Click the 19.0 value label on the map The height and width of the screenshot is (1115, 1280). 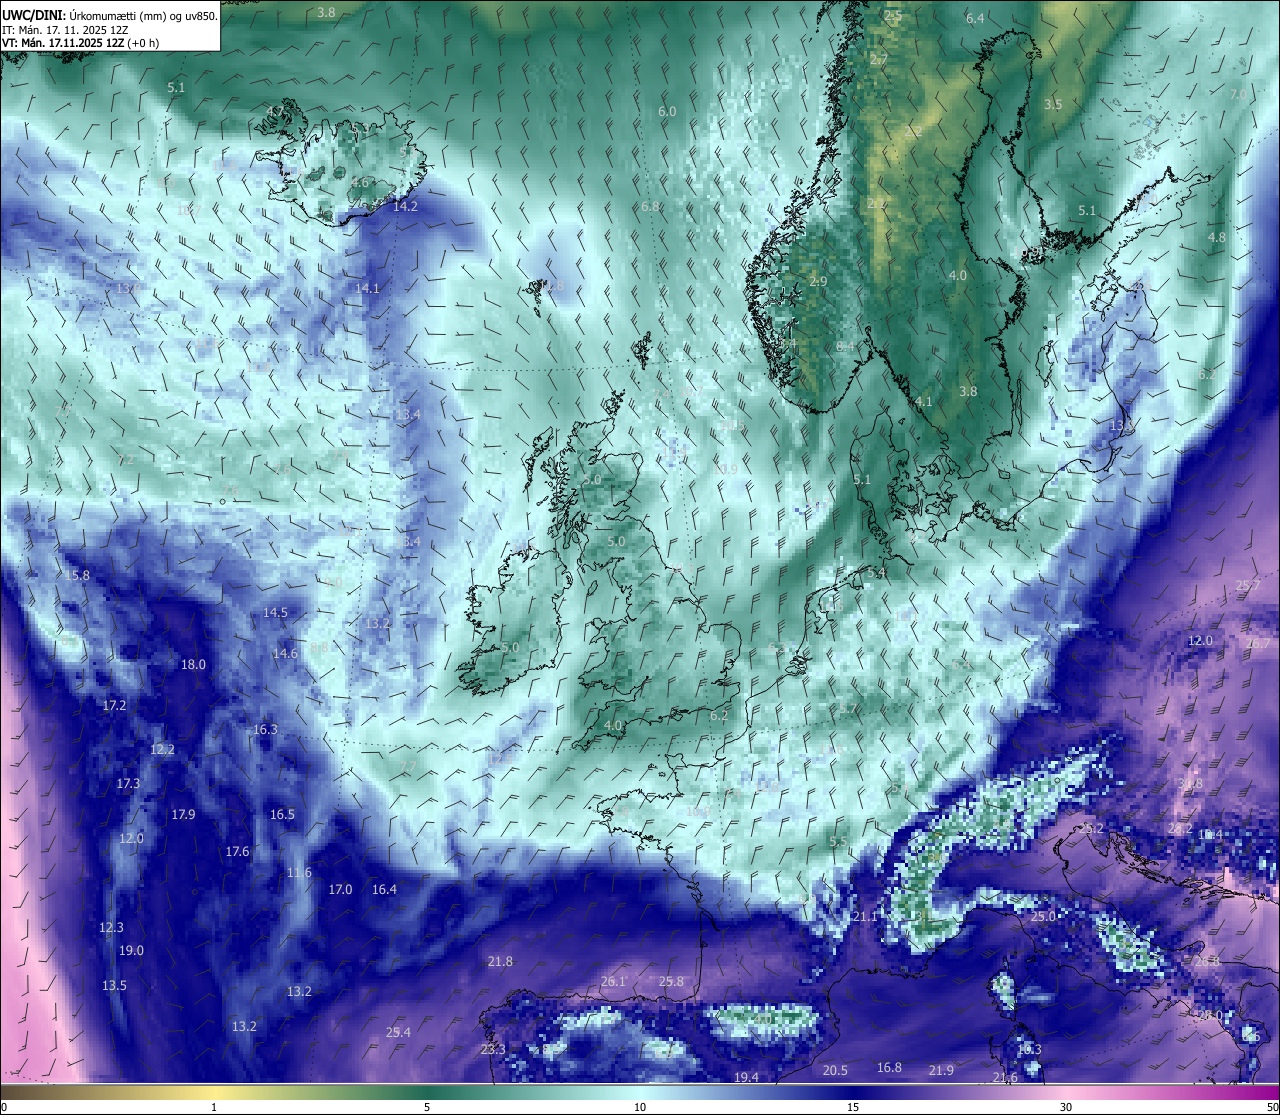[131, 951]
